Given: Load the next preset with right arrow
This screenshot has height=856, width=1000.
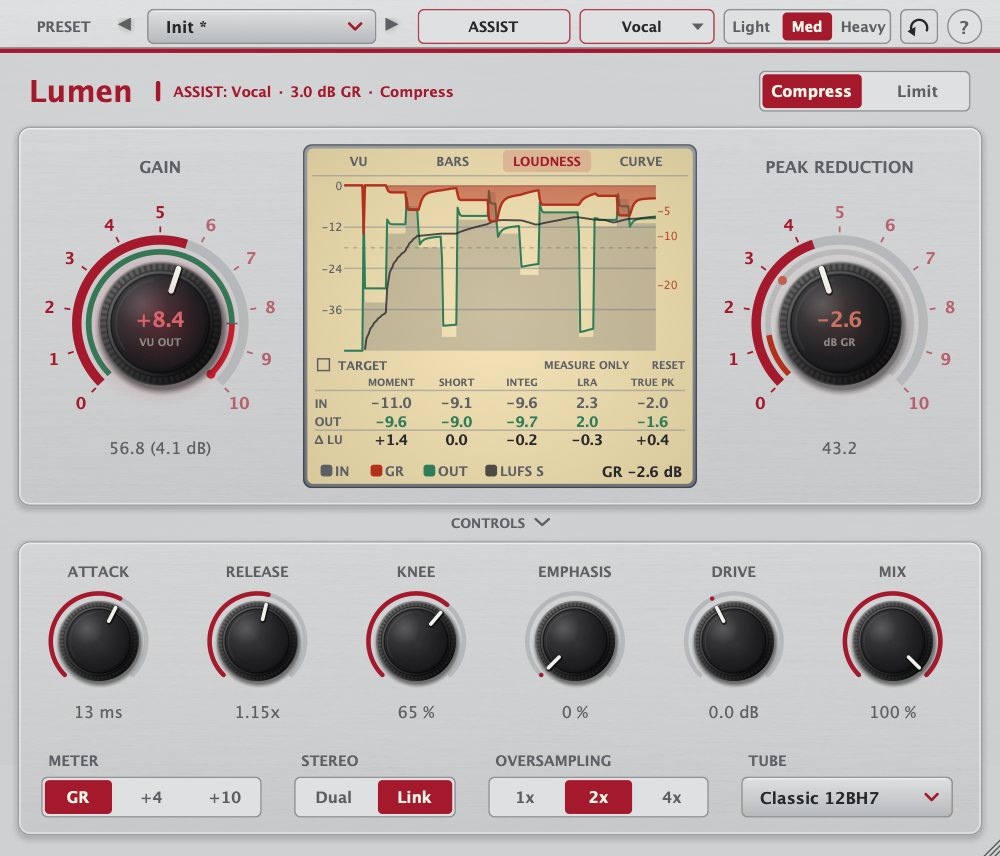Looking at the screenshot, I should click(392, 25).
